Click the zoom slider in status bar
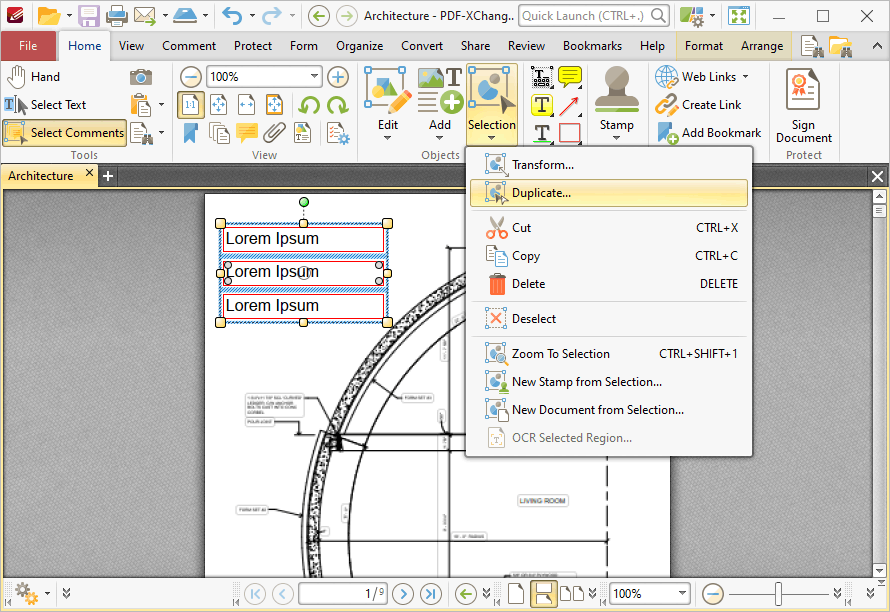 click(777, 593)
